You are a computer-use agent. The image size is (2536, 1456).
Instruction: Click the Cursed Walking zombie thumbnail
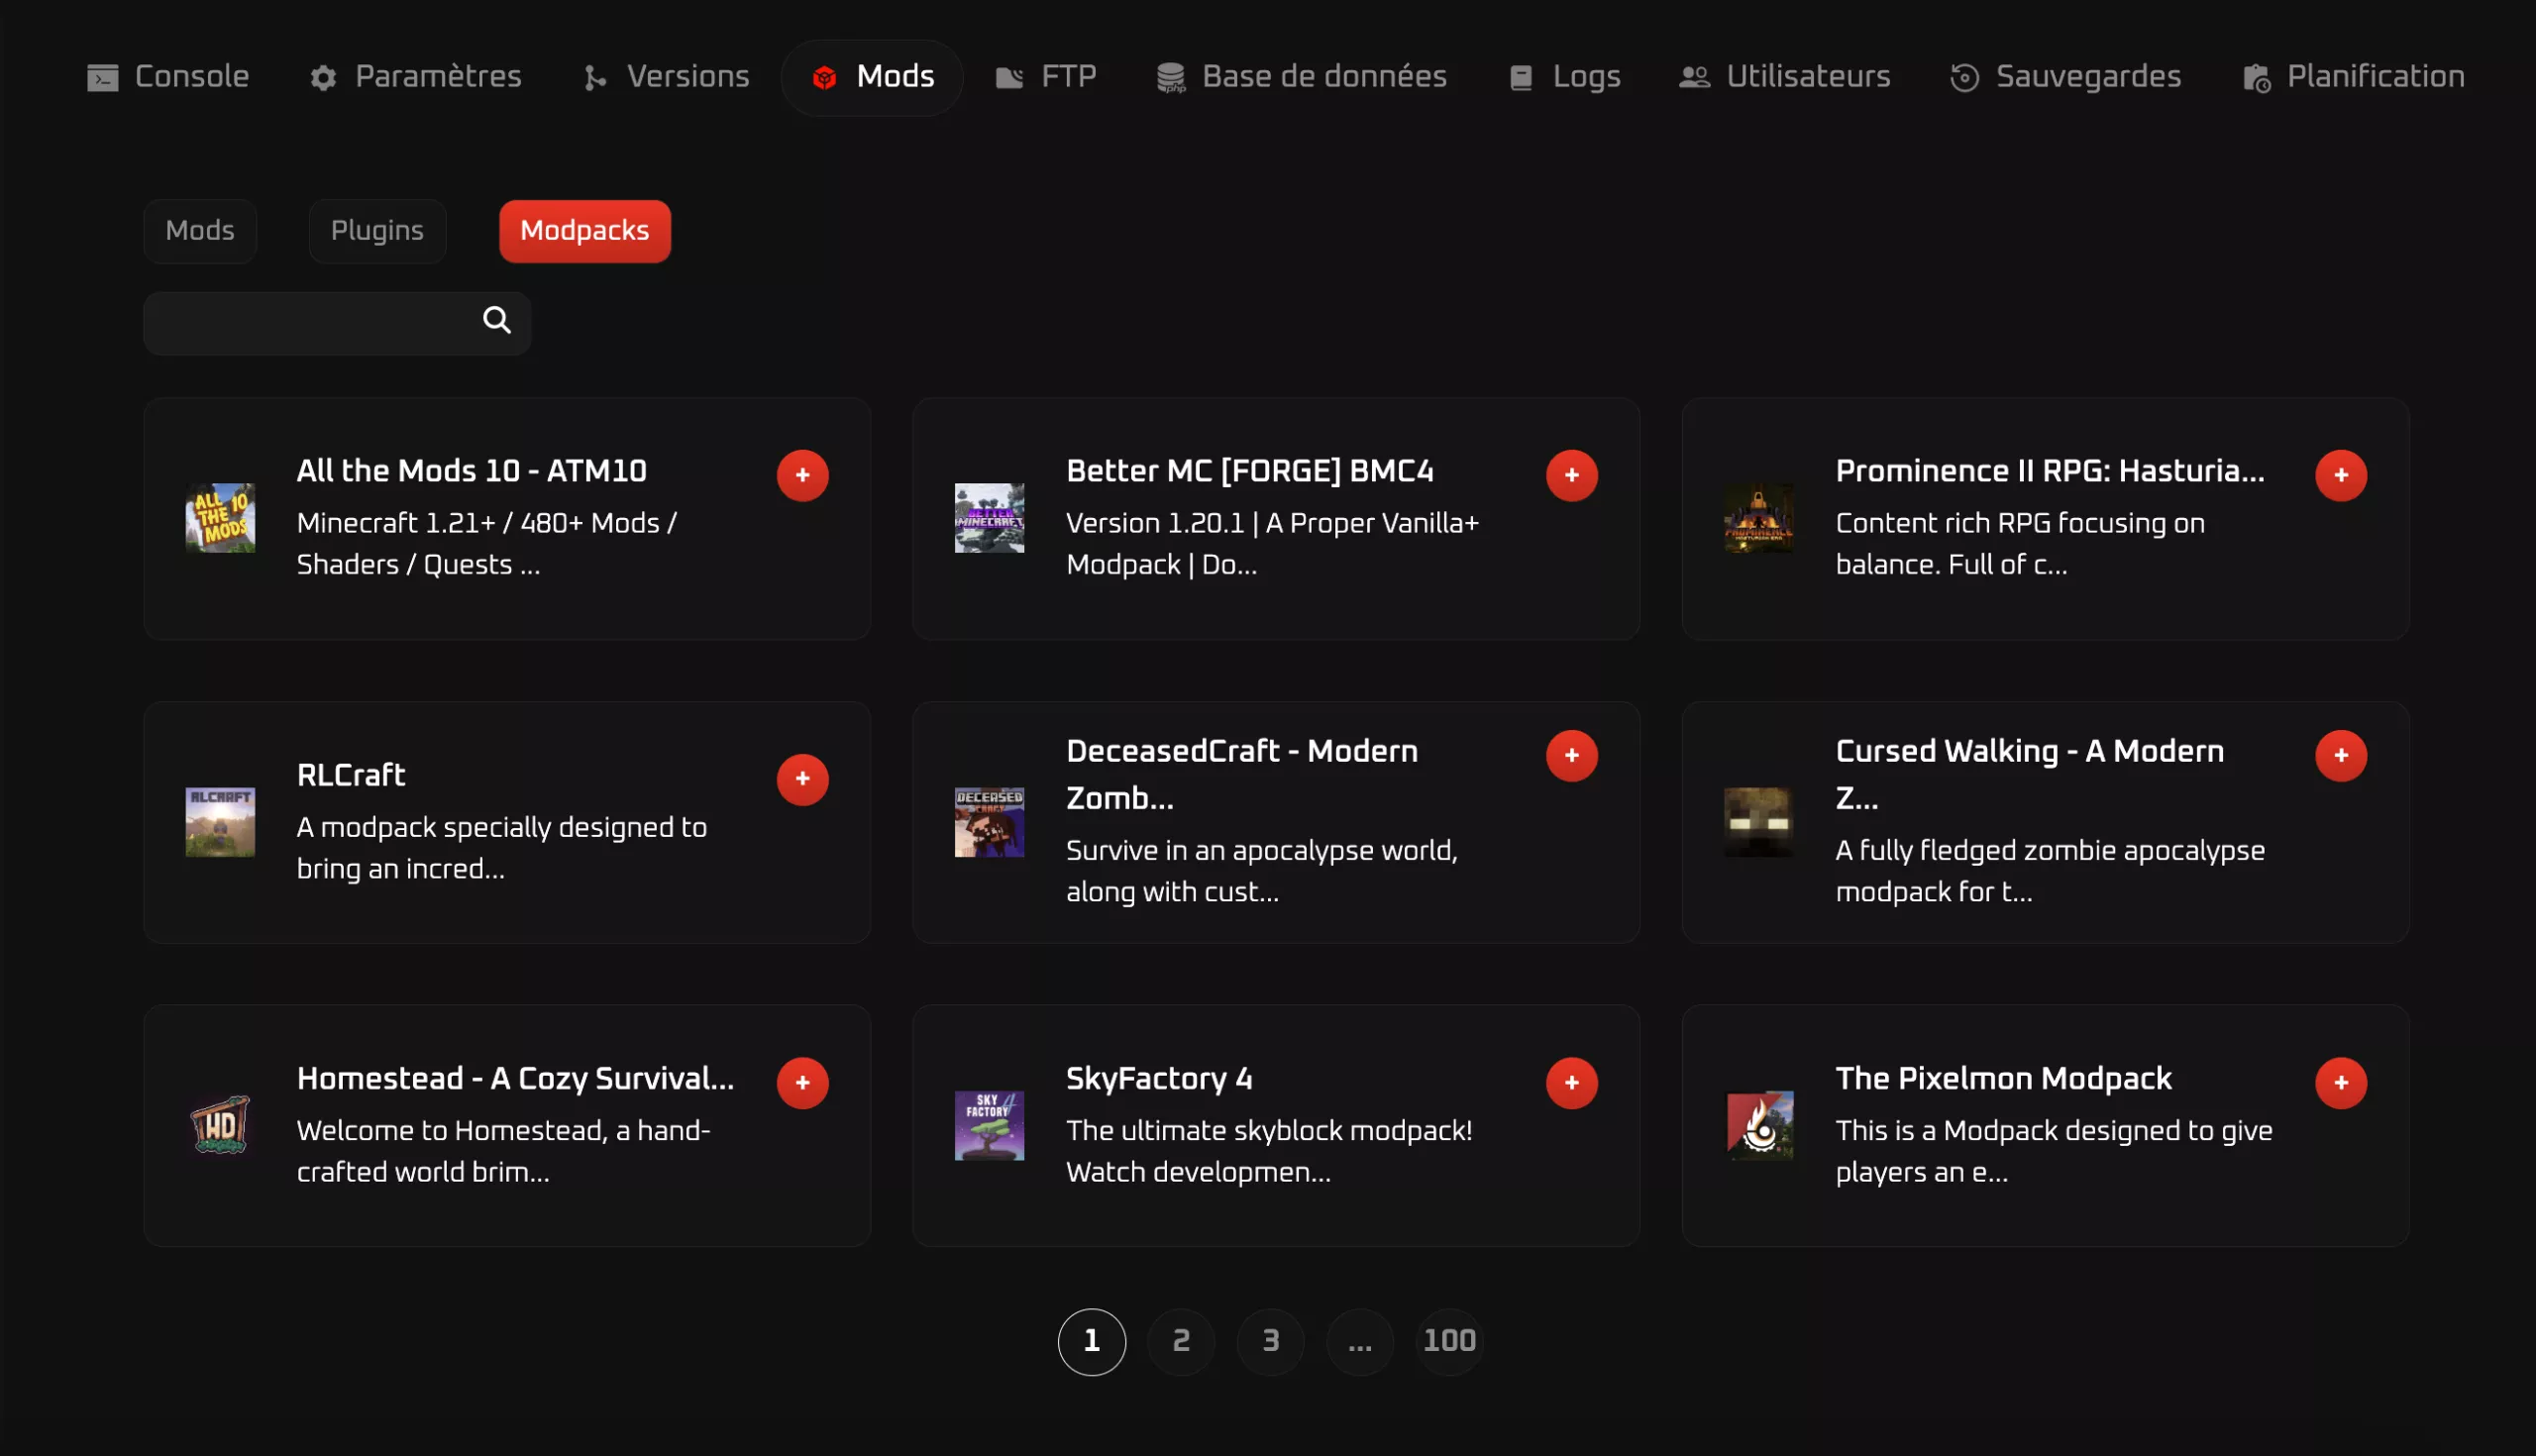point(1758,822)
